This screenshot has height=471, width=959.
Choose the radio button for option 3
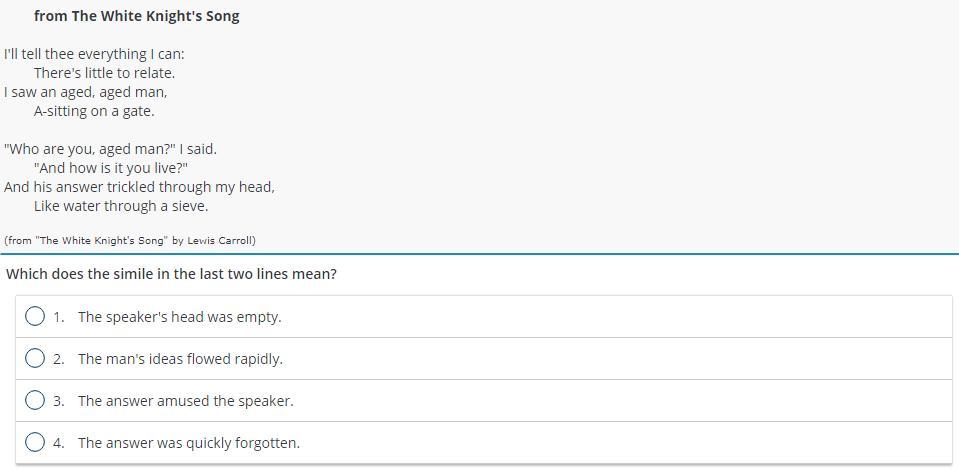click(x=35, y=400)
